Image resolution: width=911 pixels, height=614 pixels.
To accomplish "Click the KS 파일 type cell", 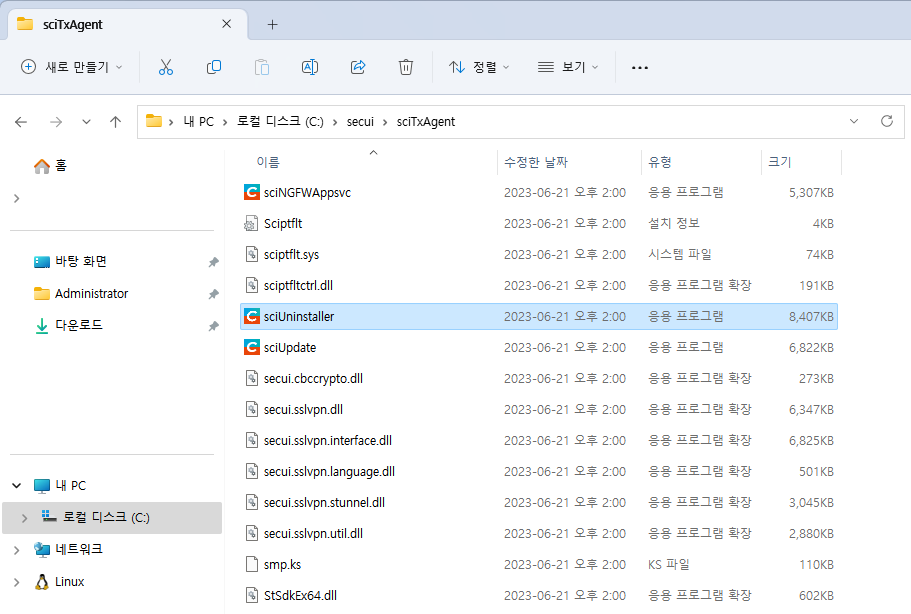I will pyautogui.click(x=669, y=565).
